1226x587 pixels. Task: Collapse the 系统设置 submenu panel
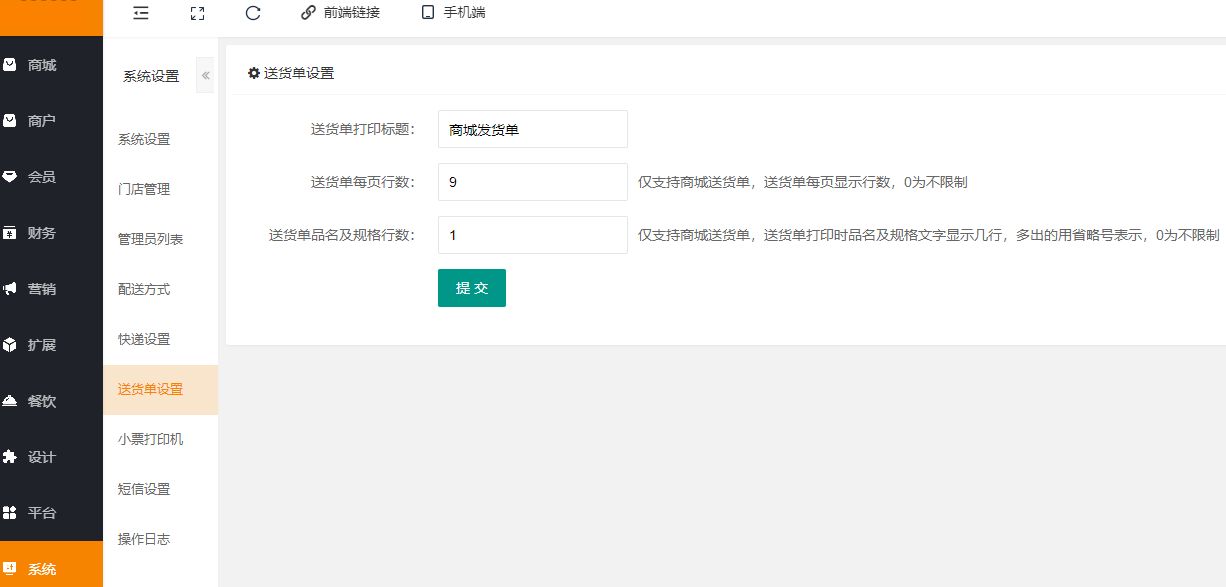click(205, 76)
